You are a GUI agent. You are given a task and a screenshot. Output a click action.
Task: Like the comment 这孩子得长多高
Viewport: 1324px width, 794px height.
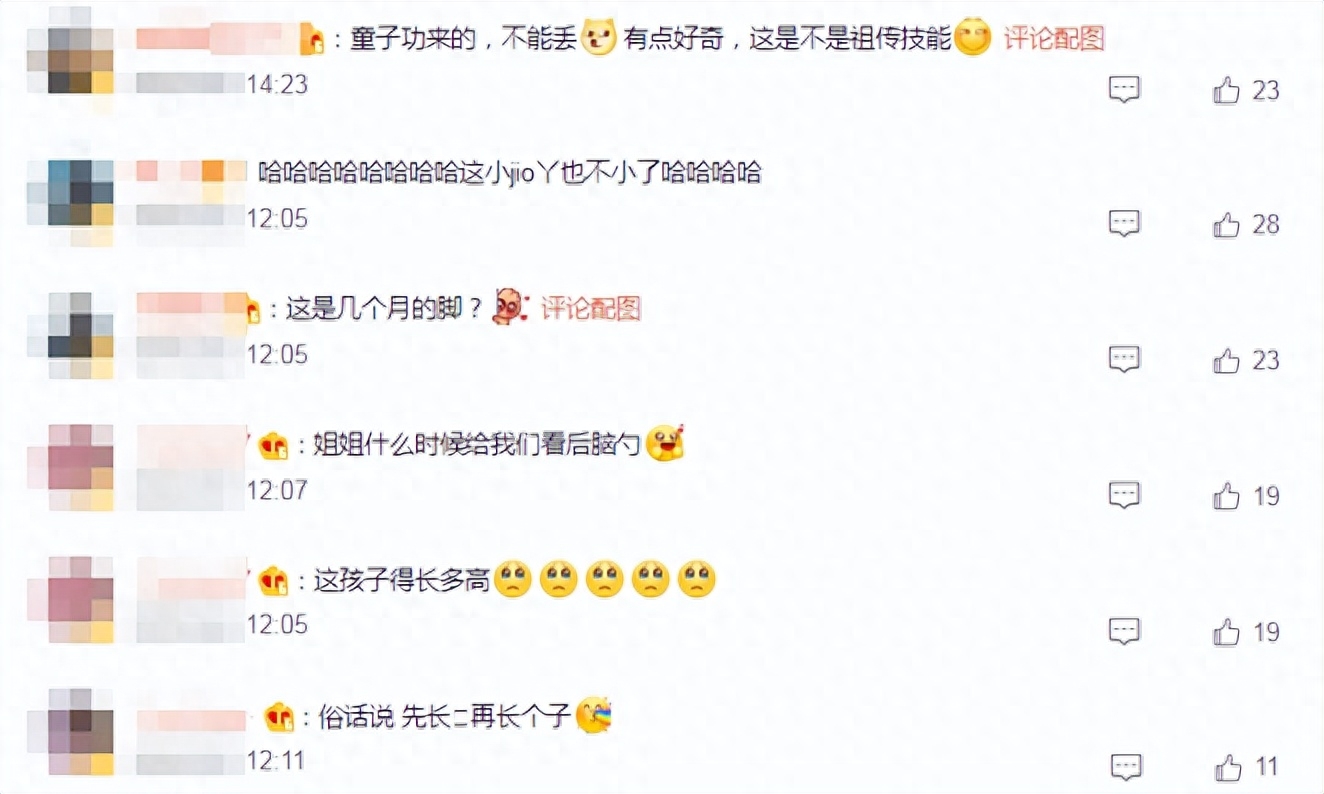pyautogui.click(x=1227, y=632)
